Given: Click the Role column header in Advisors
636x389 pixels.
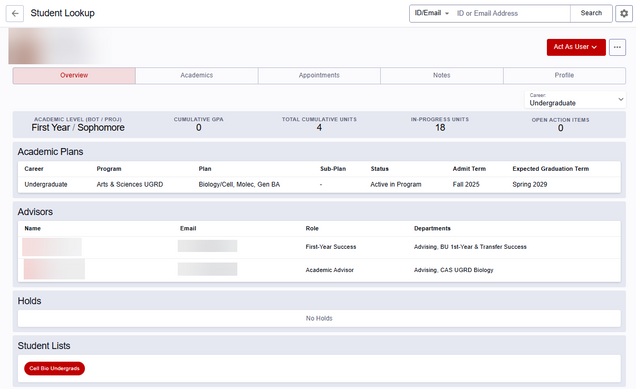Looking at the screenshot, I should coord(312,228).
